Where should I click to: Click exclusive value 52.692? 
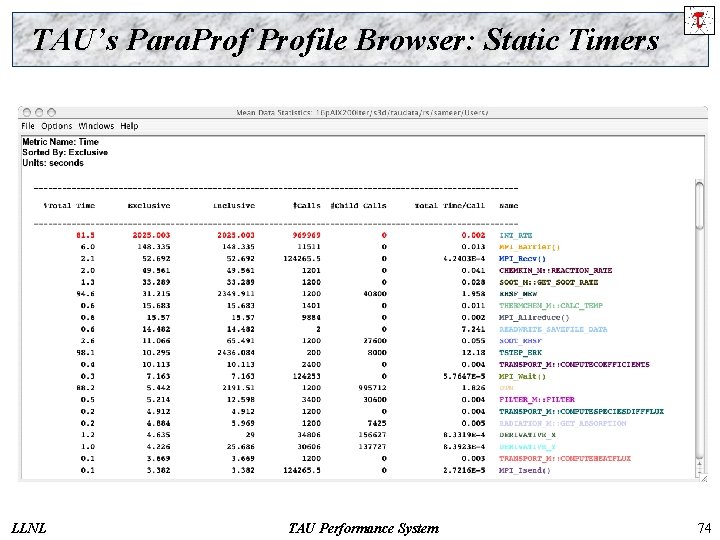tap(156, 259)
